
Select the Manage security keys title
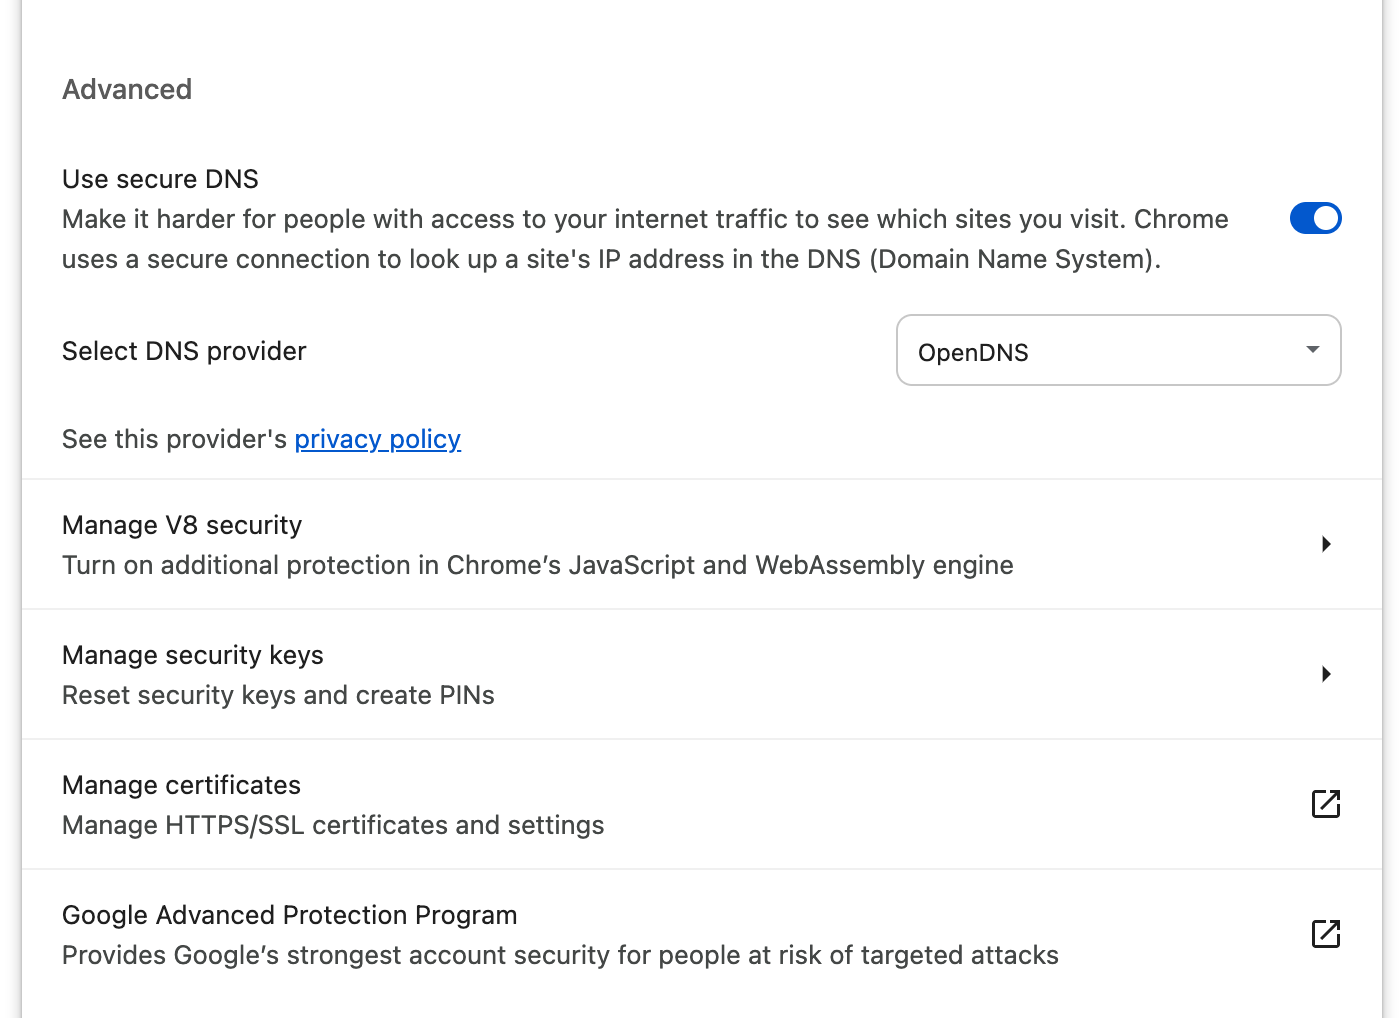pos(193,655)
